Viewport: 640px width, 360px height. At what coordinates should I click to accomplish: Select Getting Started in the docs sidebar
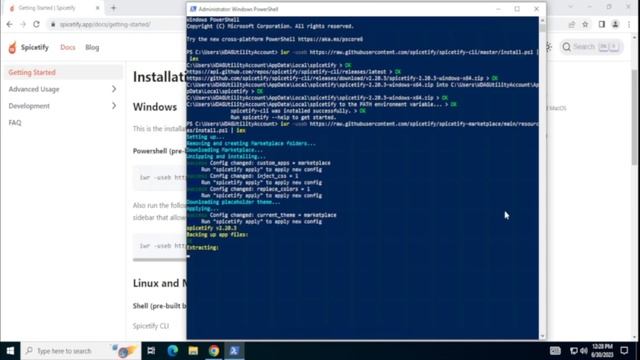click(x=63, y=72)
